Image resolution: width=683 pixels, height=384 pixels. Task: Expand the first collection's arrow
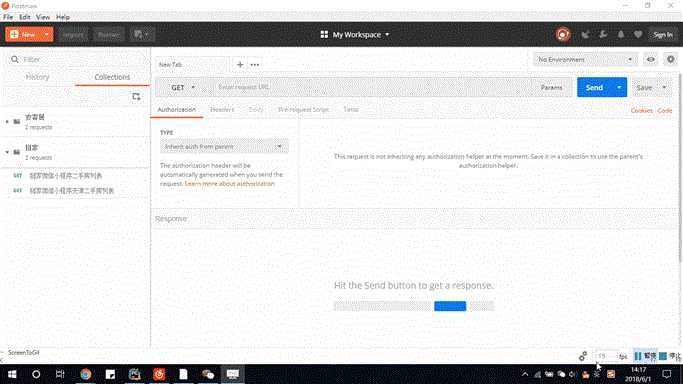[x=7, y=121]
